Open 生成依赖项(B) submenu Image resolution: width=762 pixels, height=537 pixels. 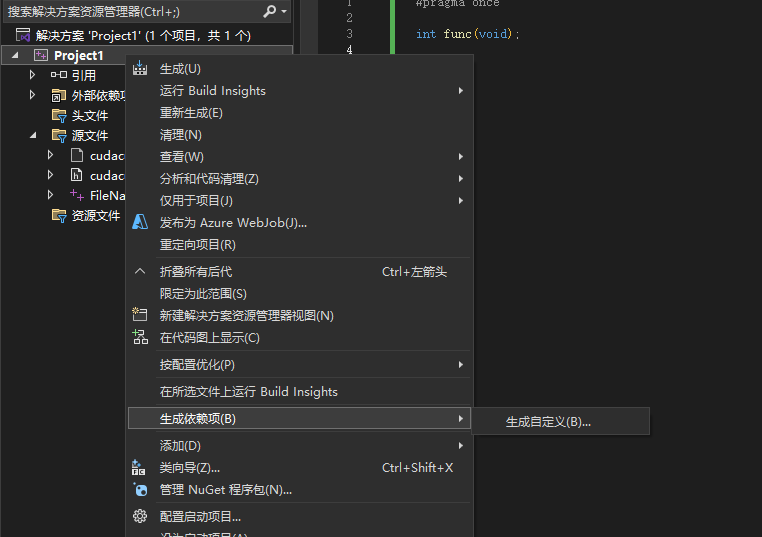[299, 418]
